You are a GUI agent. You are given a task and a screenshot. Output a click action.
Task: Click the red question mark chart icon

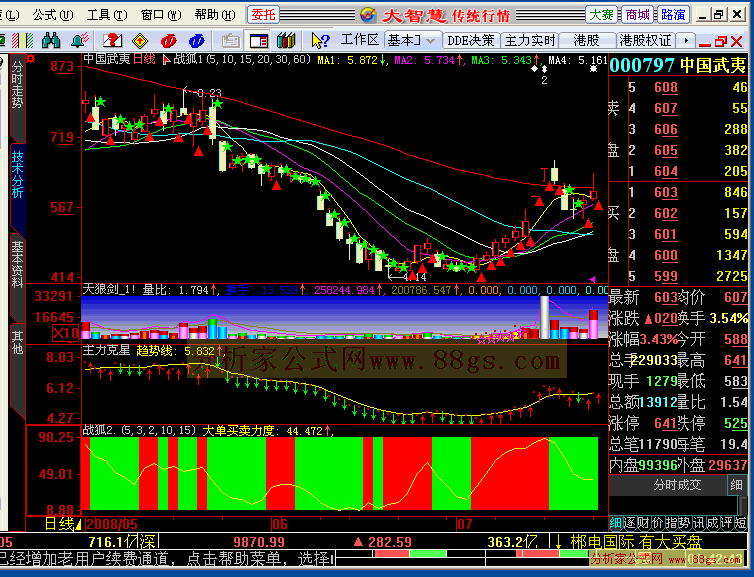click(112, 40)
